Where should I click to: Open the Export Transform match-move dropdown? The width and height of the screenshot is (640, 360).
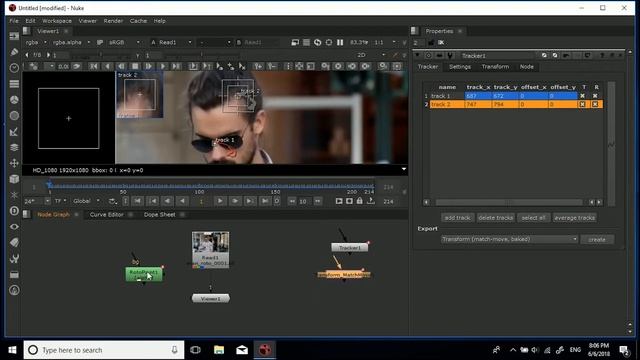pos(509,239)
